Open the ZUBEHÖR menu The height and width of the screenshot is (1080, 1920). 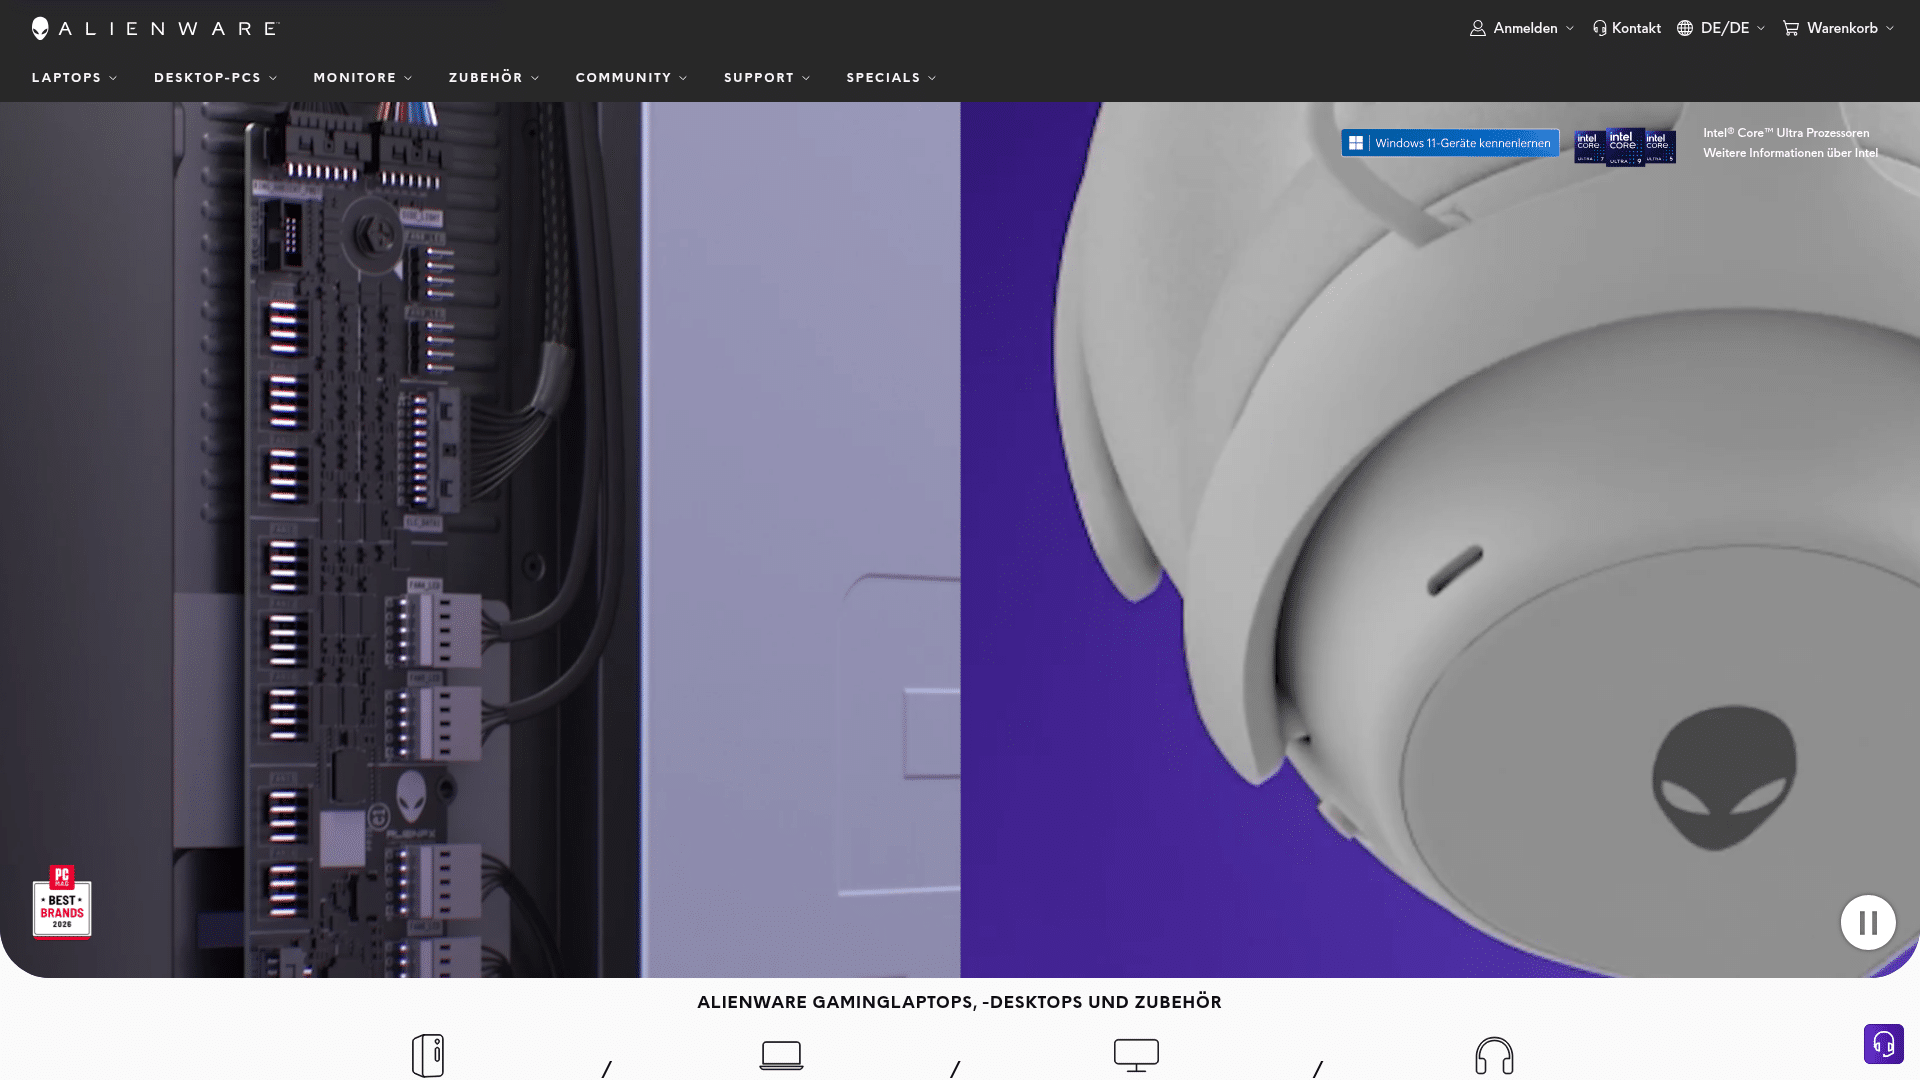[x=486, y=77]
